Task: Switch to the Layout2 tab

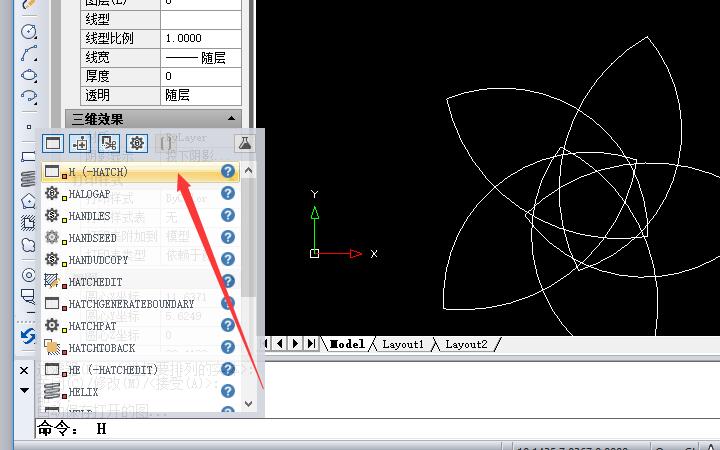Action: click(466, 344)
